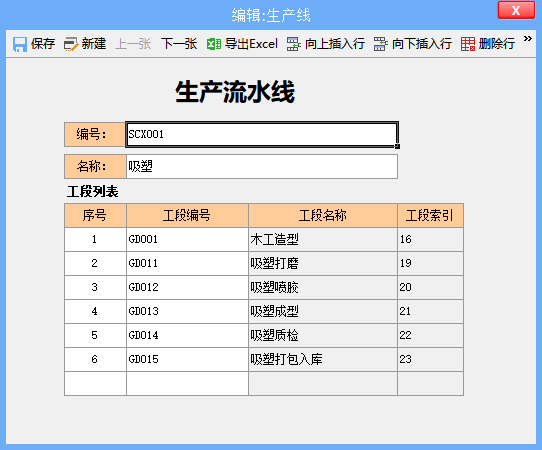Click the index cell 22
The height and width of the screenshot is (450, 542).
430,335
